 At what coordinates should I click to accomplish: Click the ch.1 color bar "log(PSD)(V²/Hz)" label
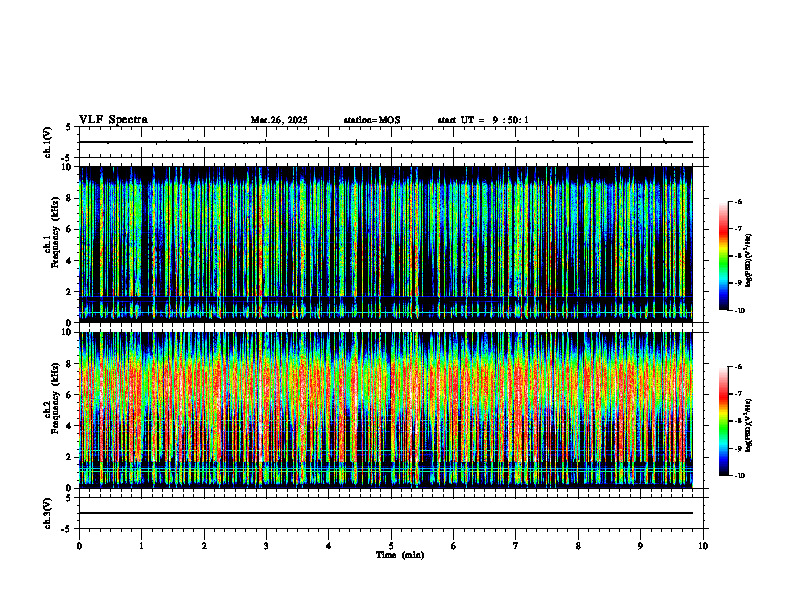tap(749, 261)
